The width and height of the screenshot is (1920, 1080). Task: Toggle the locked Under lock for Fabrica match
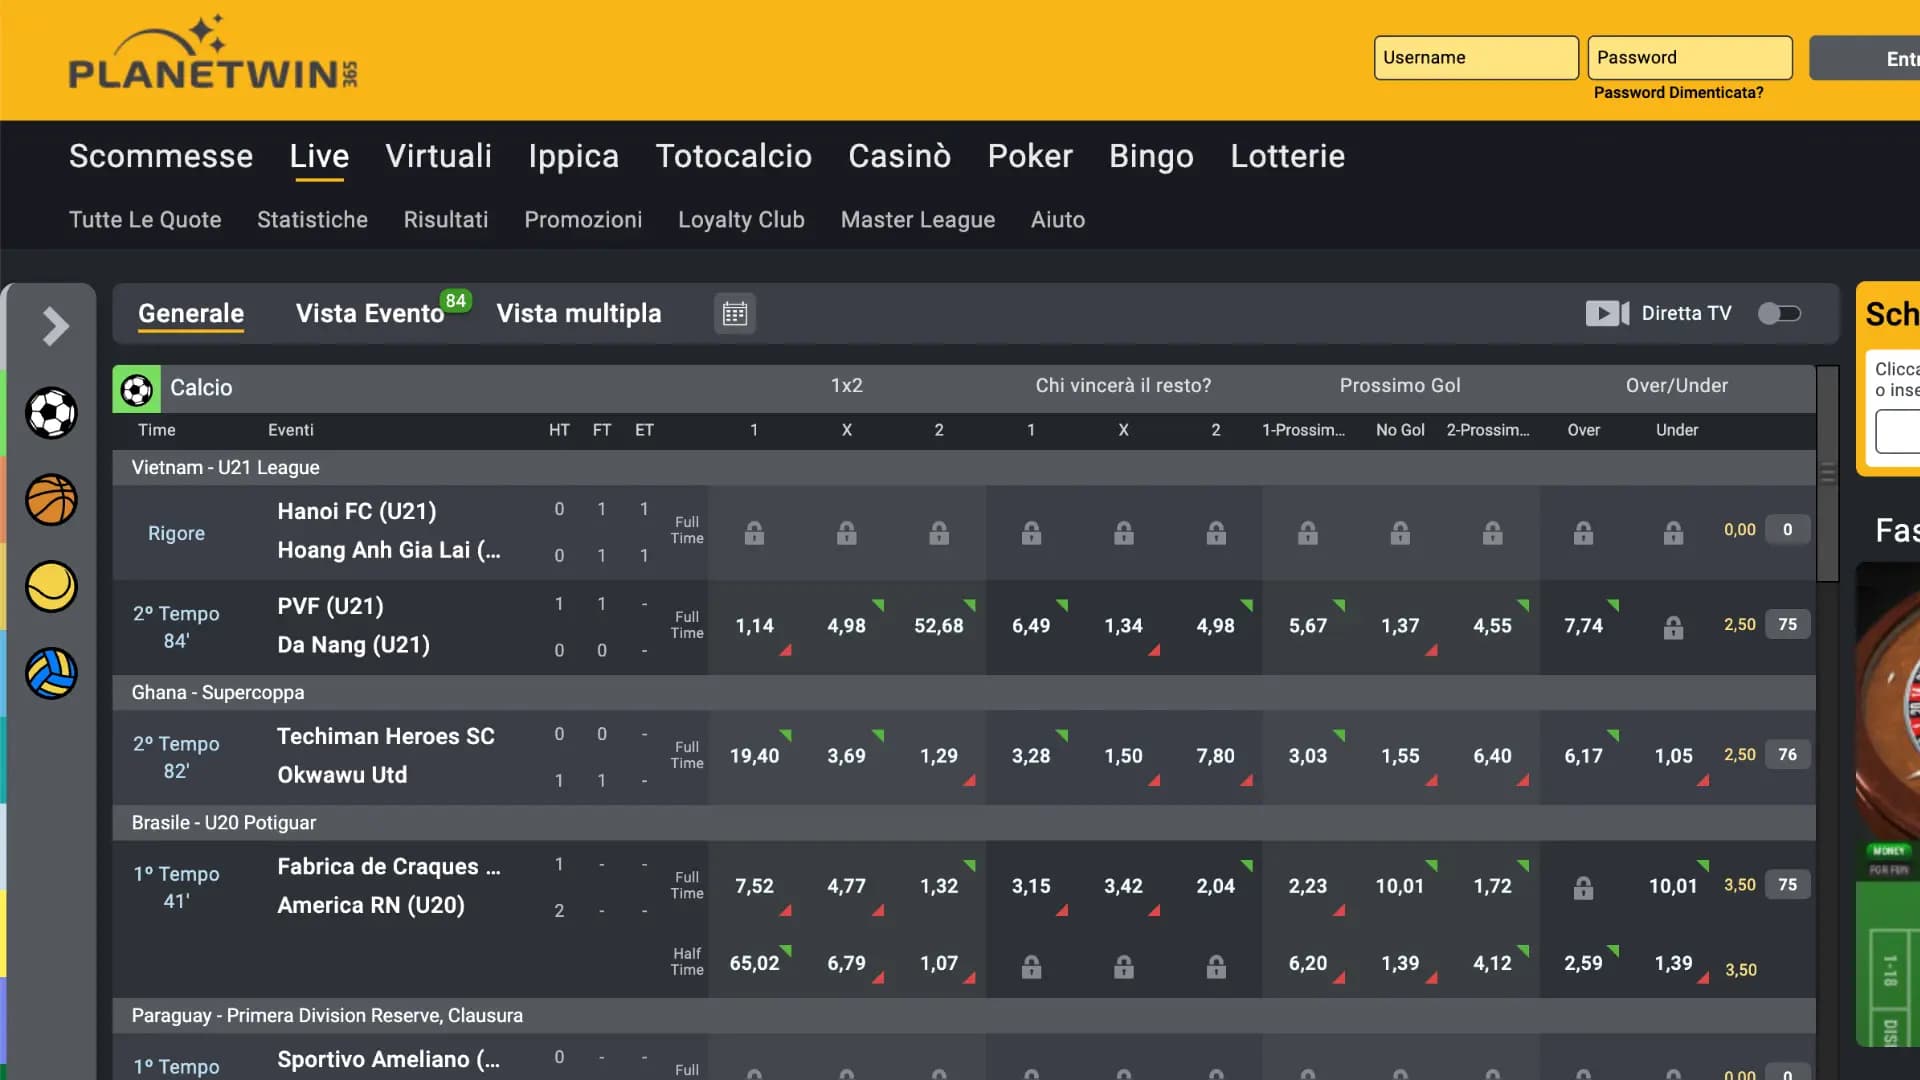click(1584, 886)
